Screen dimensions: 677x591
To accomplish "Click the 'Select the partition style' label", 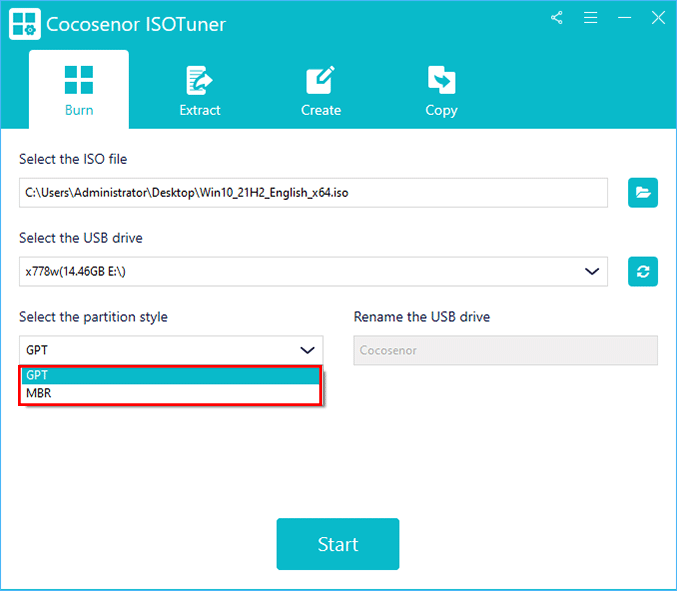I will [x=93, y=317].
